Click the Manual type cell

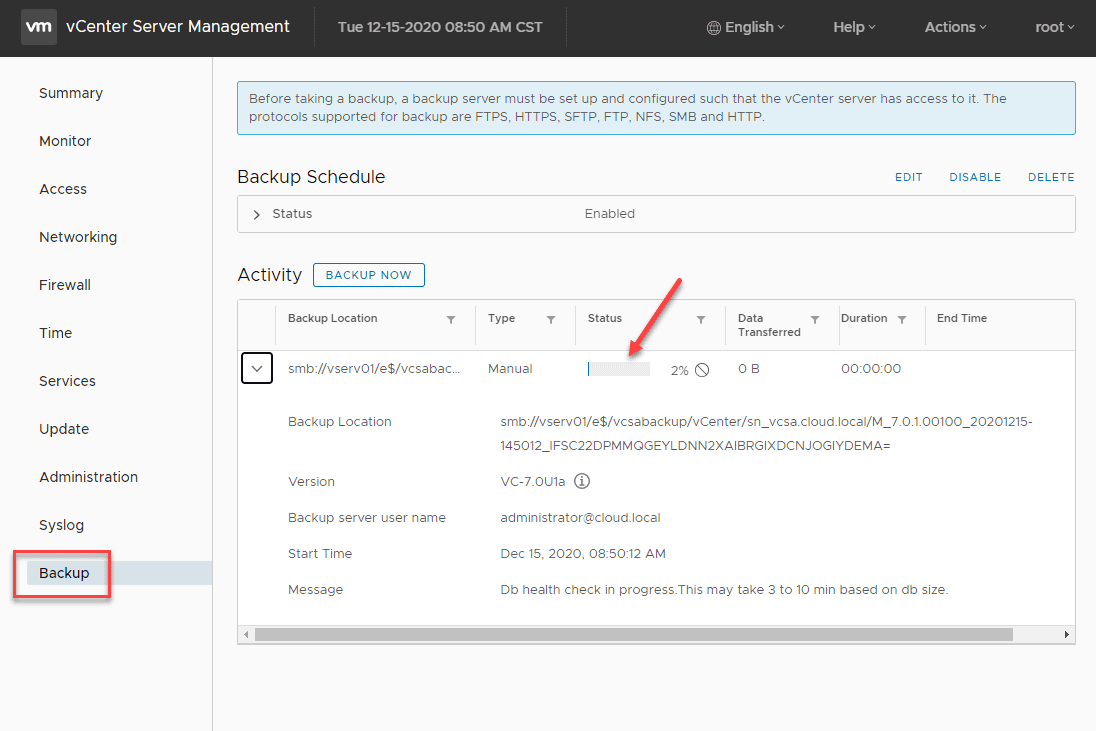510,368
